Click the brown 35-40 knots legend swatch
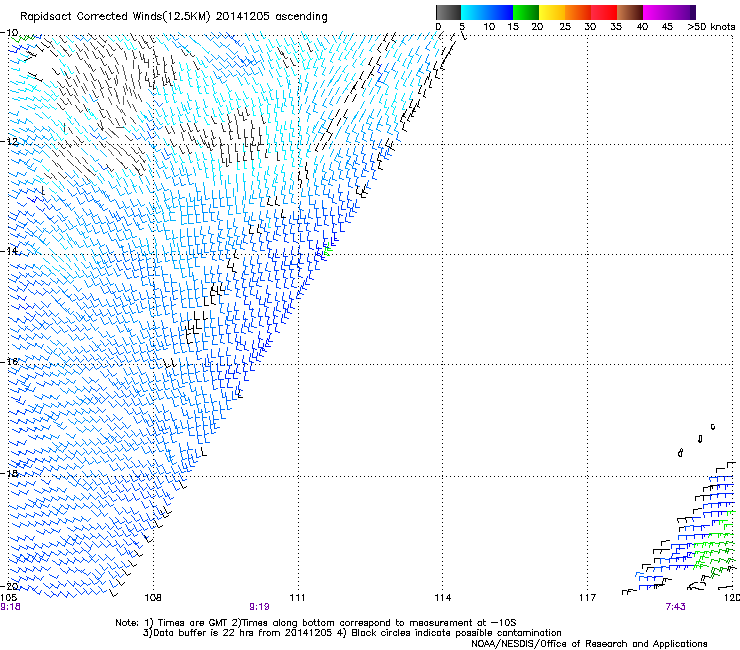The image size is (740, 650). click(630, 12)
